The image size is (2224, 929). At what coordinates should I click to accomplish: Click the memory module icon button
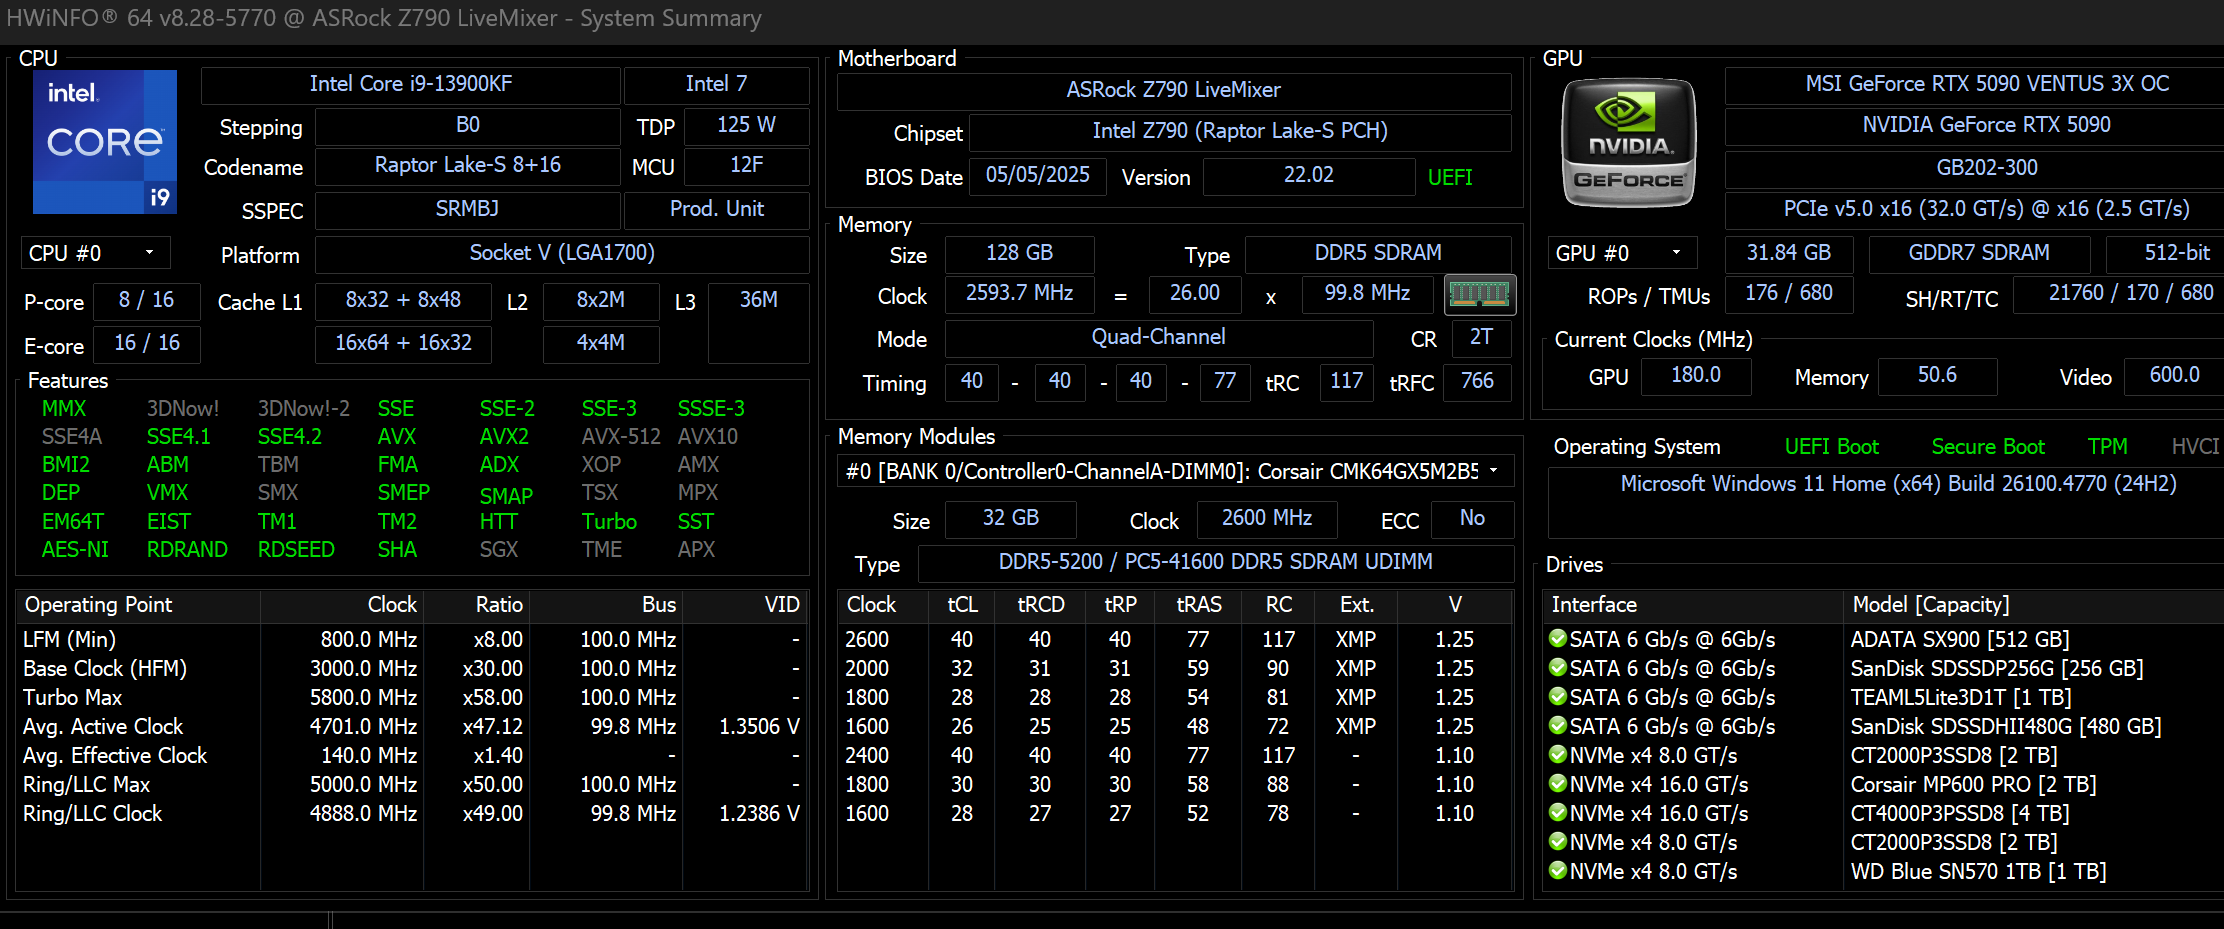click(1480, 294)
